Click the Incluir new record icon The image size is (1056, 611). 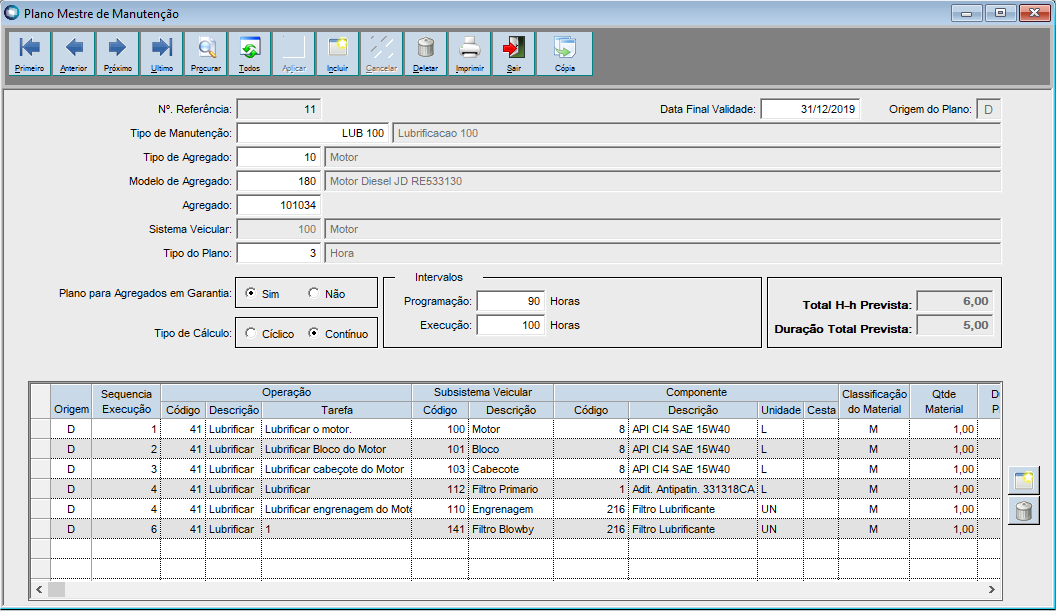[338, 53]
